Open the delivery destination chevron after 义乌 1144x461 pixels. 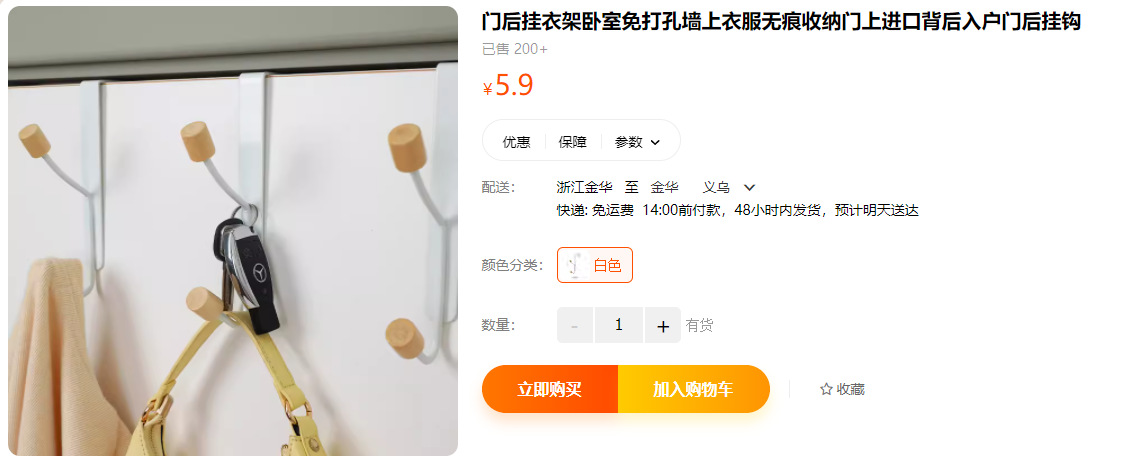tap(749, 187)
